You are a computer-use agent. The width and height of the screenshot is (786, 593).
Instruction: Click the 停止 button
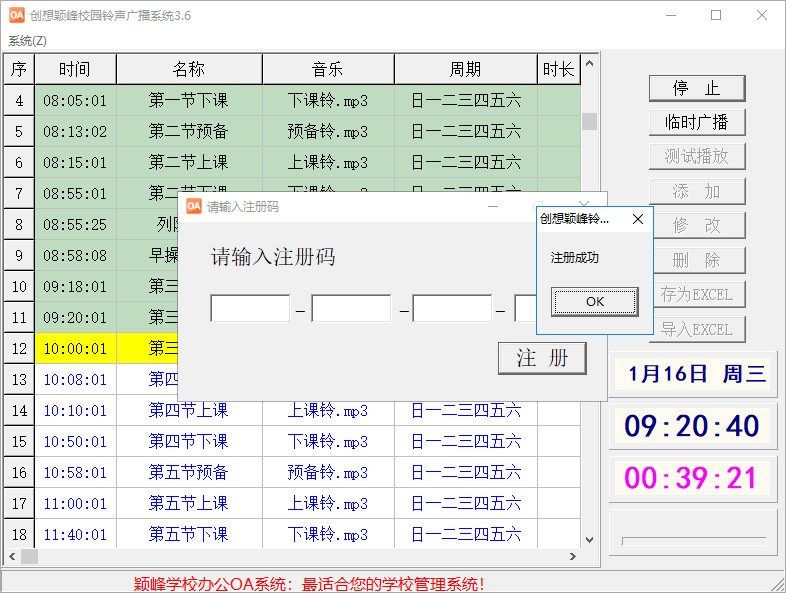(x=697, y=88)
